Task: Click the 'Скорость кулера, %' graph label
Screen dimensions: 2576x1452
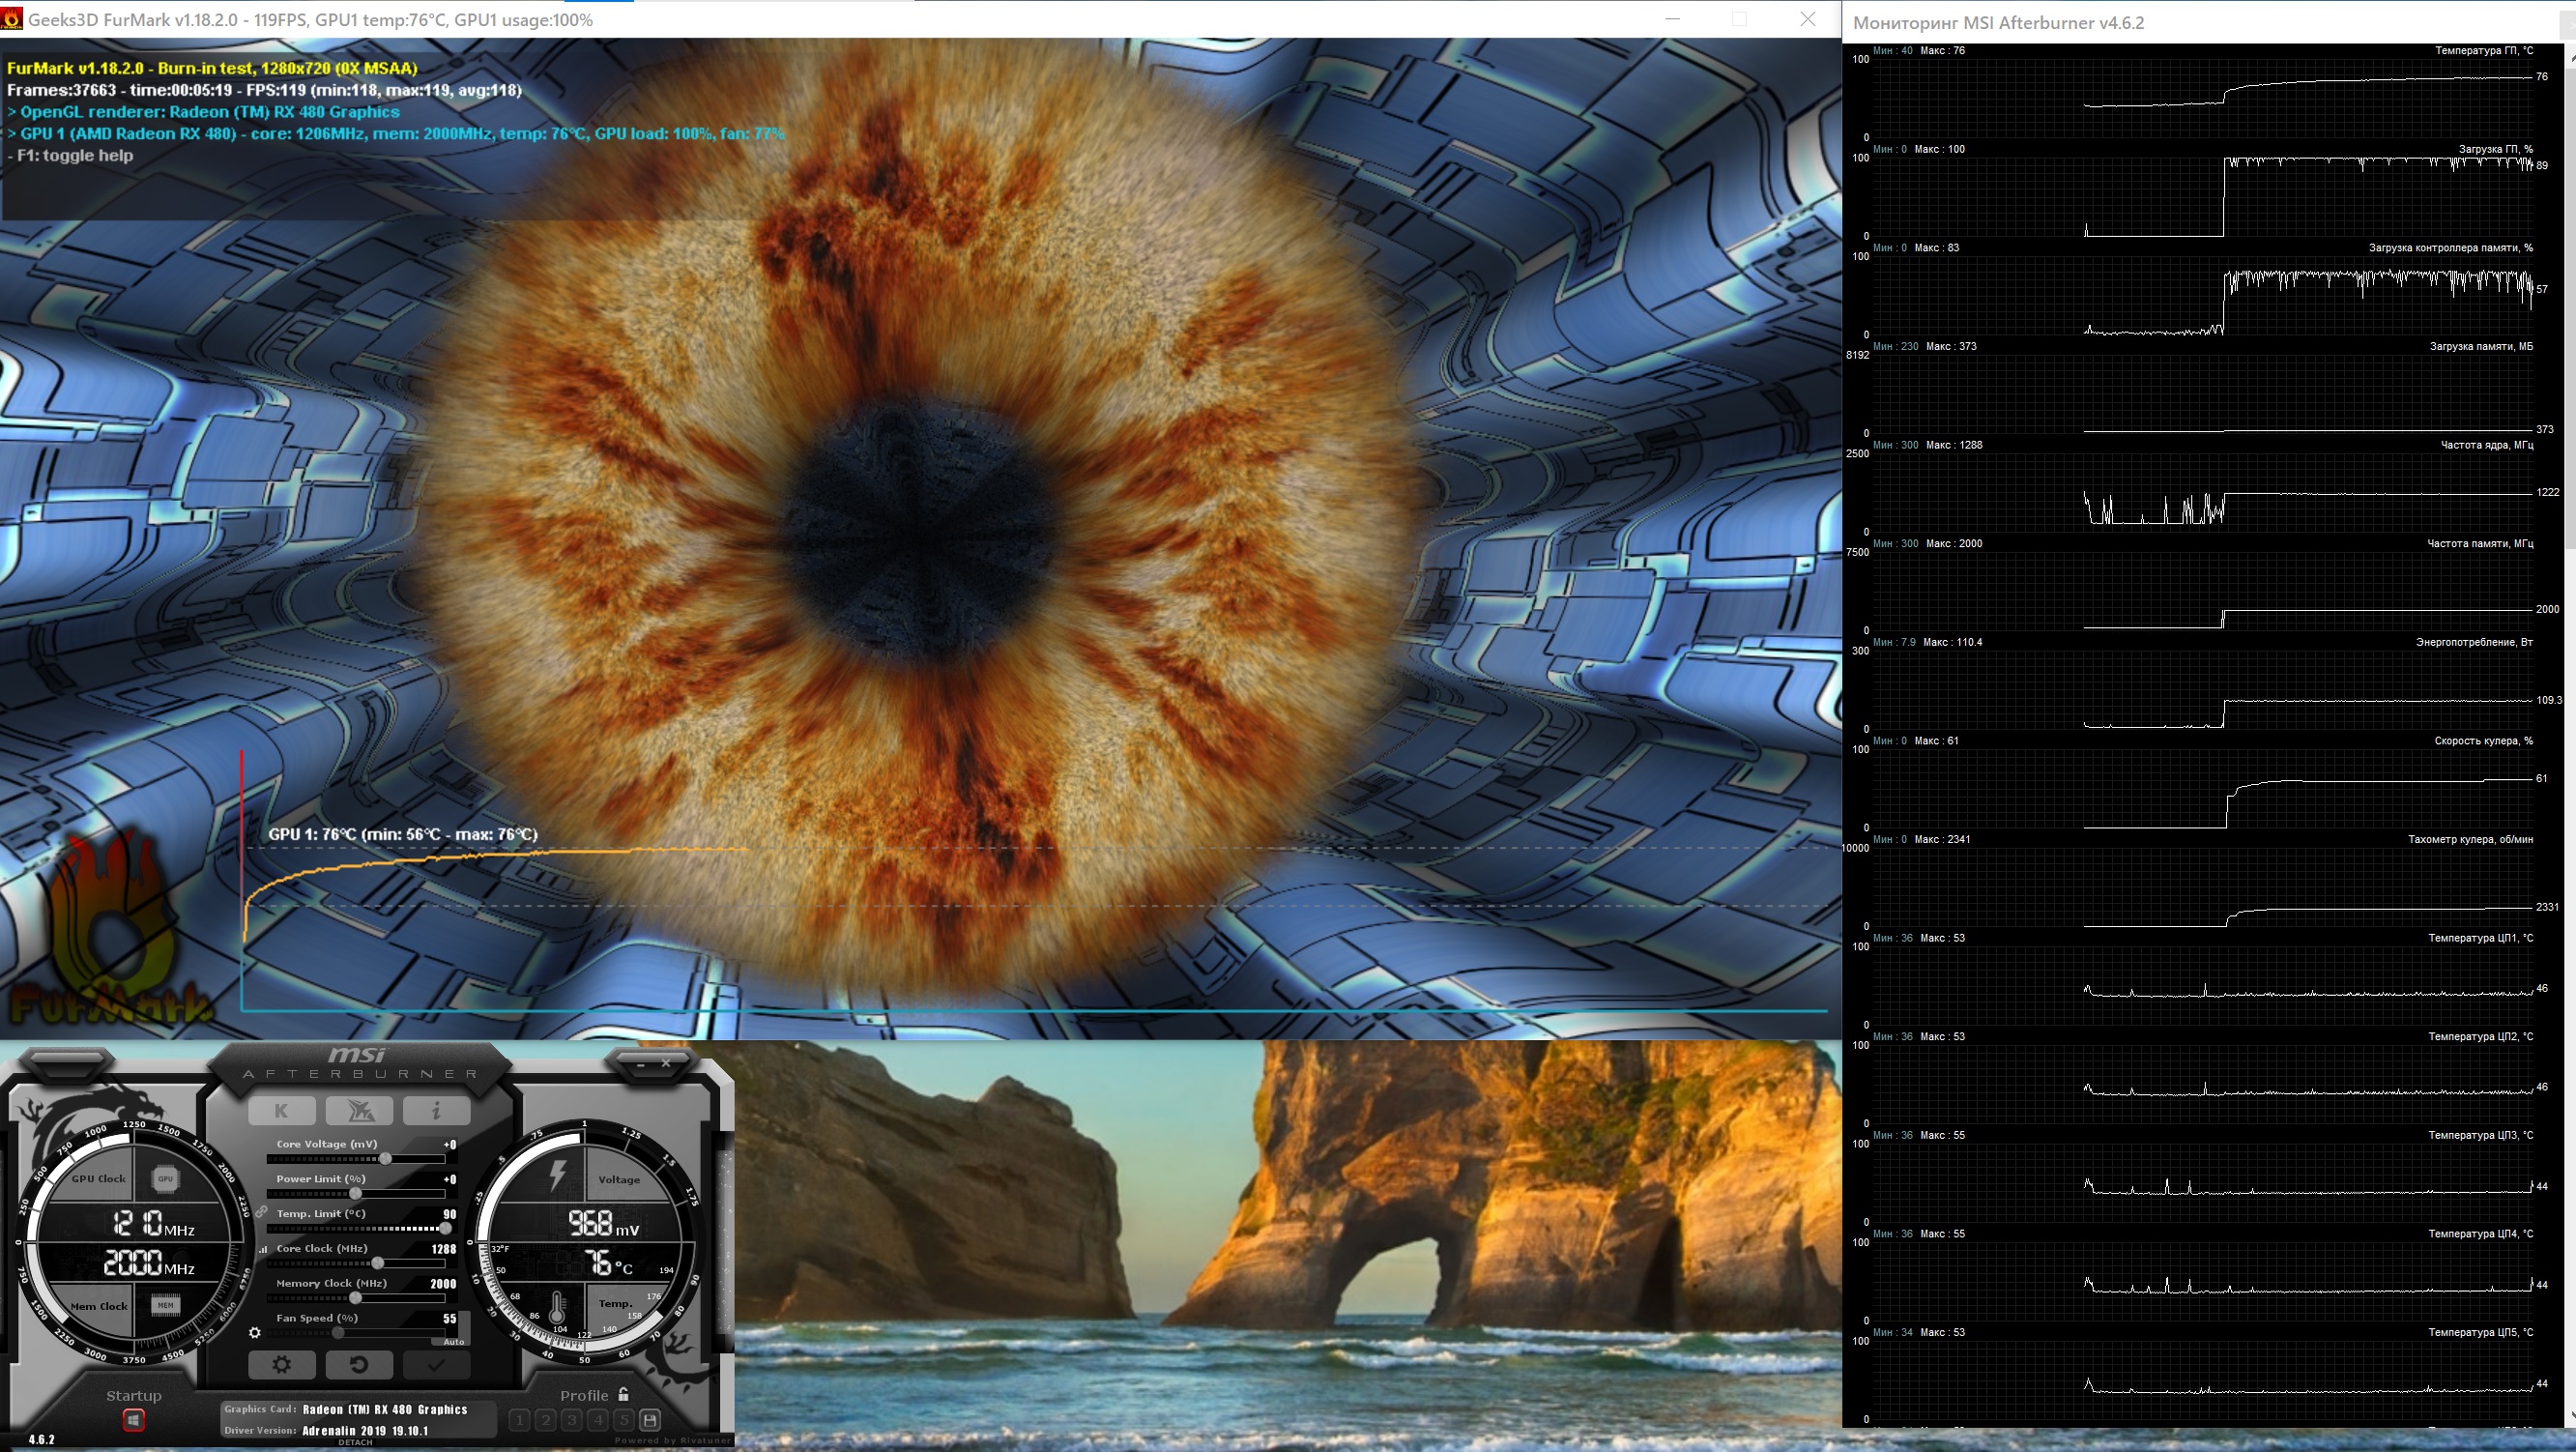Action: 2483,741
